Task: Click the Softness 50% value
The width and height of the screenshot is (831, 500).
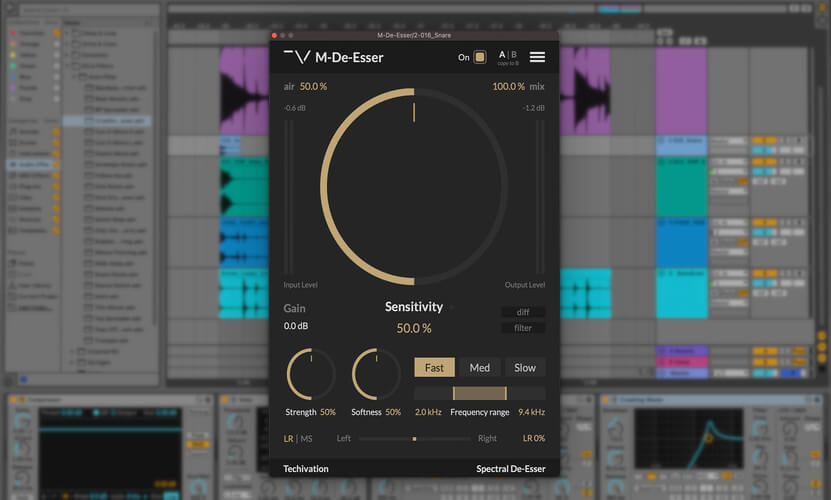Action: pos(393,412)
